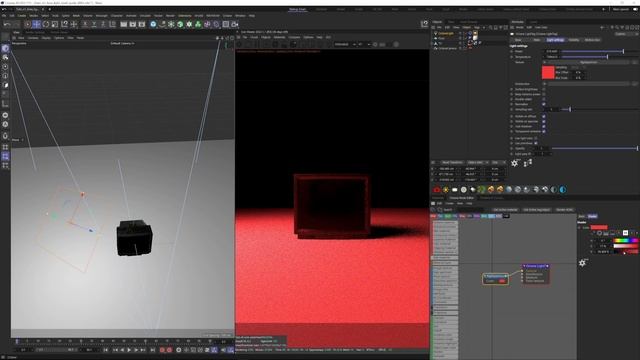Viewport: 640px width, 360px height.
Task: Collapse the Corona Light node arrow
Action: [524, 266]
